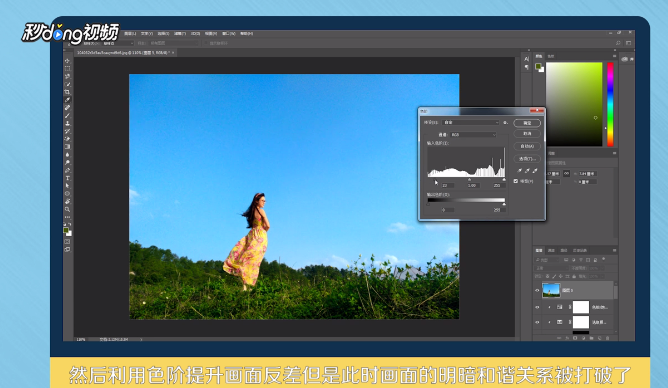Select the Rectangular Marquee tool
The image size is (668, 388).
click(67, 69)
